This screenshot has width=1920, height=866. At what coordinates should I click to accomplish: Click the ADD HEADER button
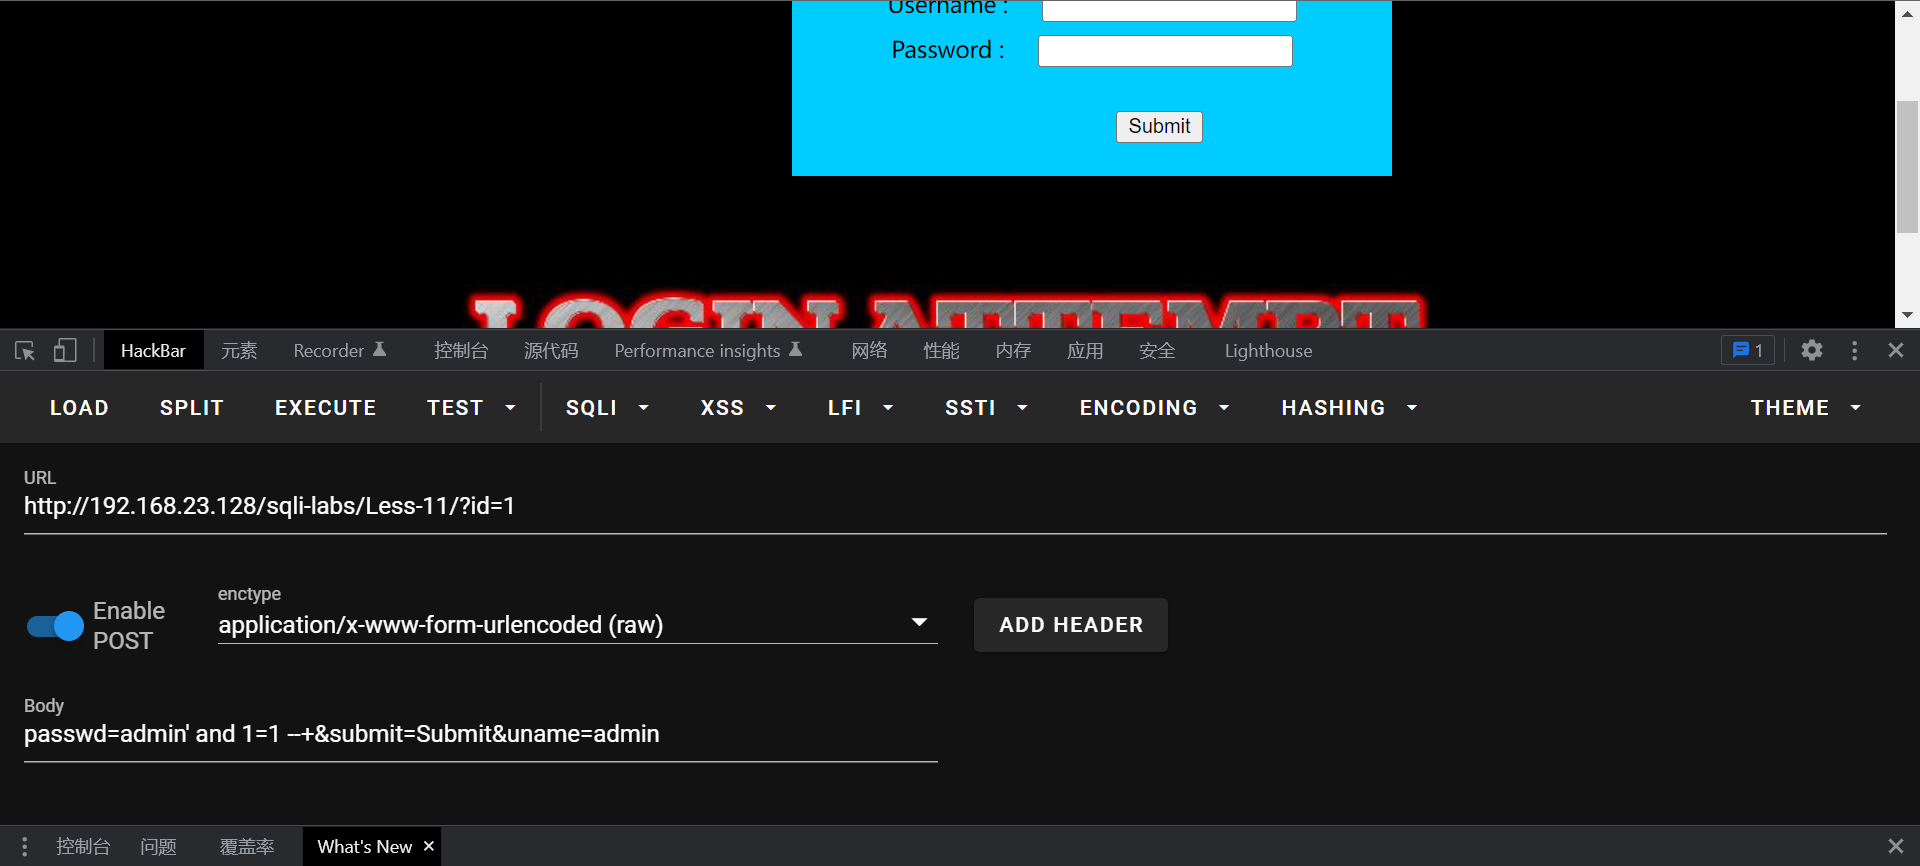coord(1070,625)
